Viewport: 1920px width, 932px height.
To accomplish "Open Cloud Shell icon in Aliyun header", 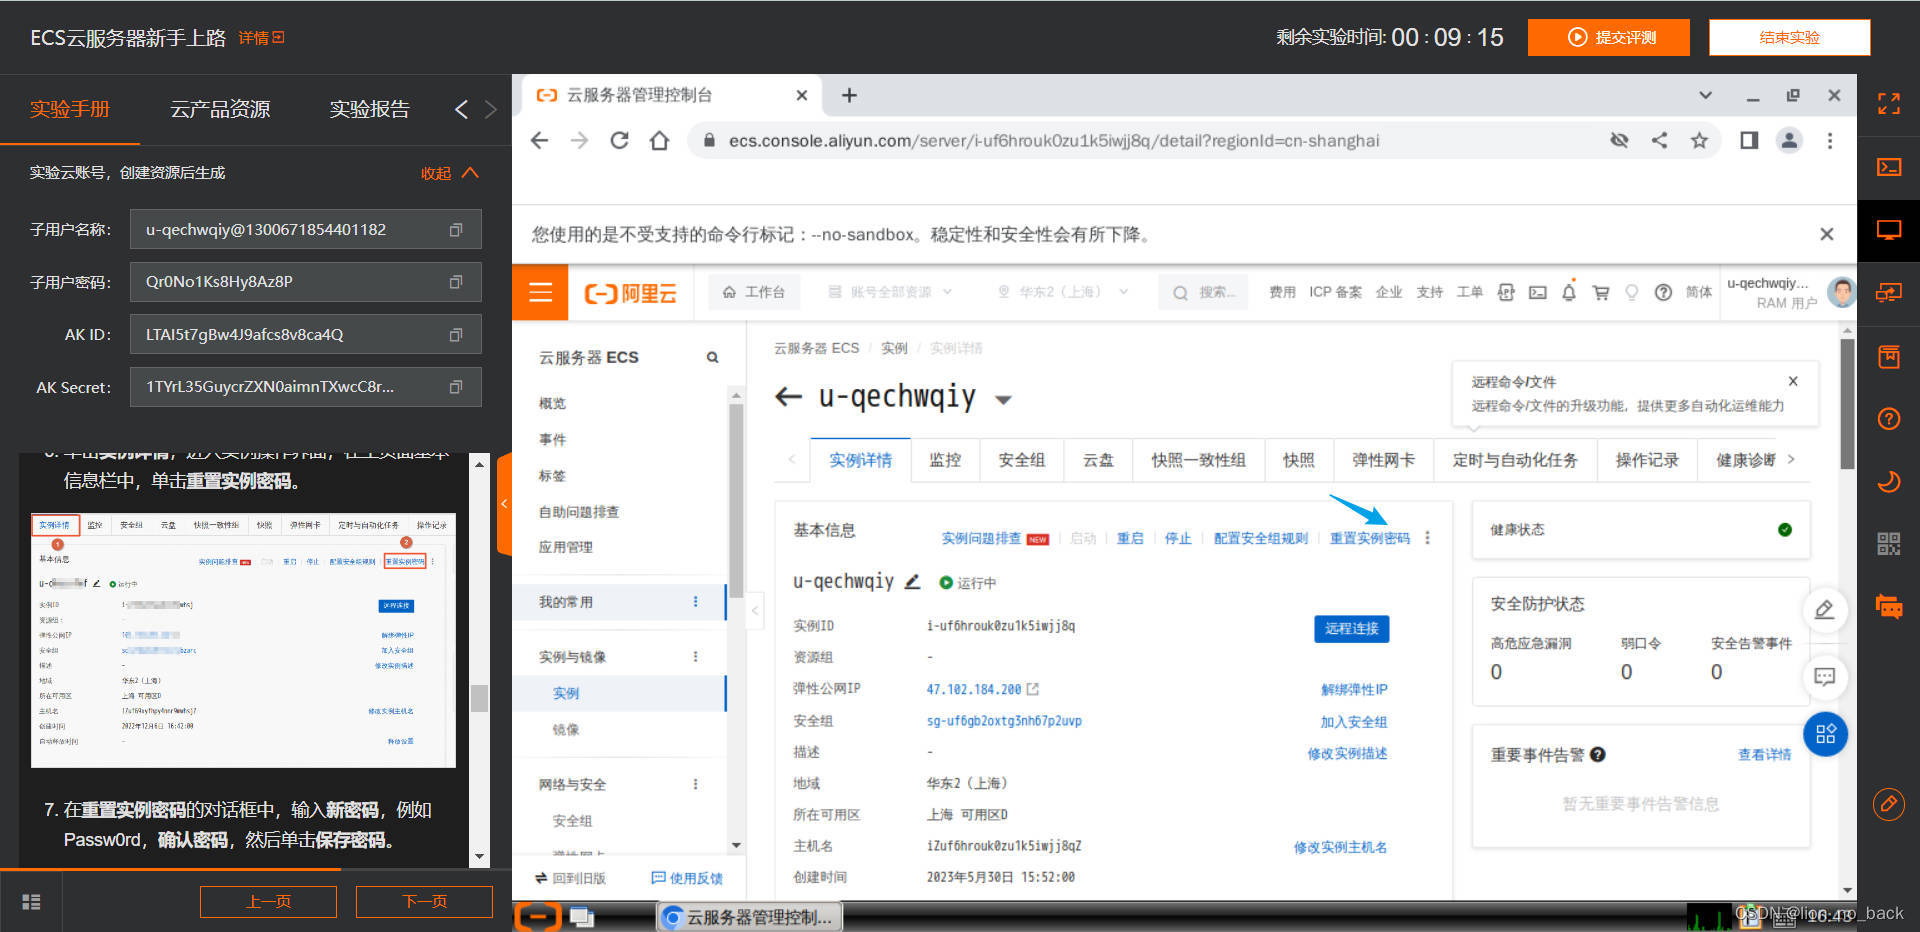I will coord(1538,292).
